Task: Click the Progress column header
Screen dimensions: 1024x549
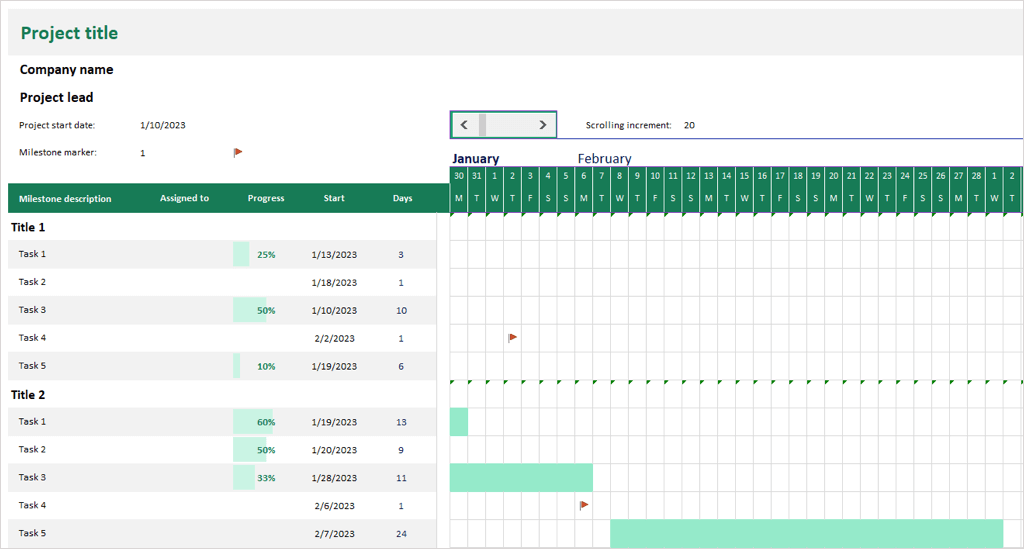Action: pyautogui.click(x=266, y=199)
